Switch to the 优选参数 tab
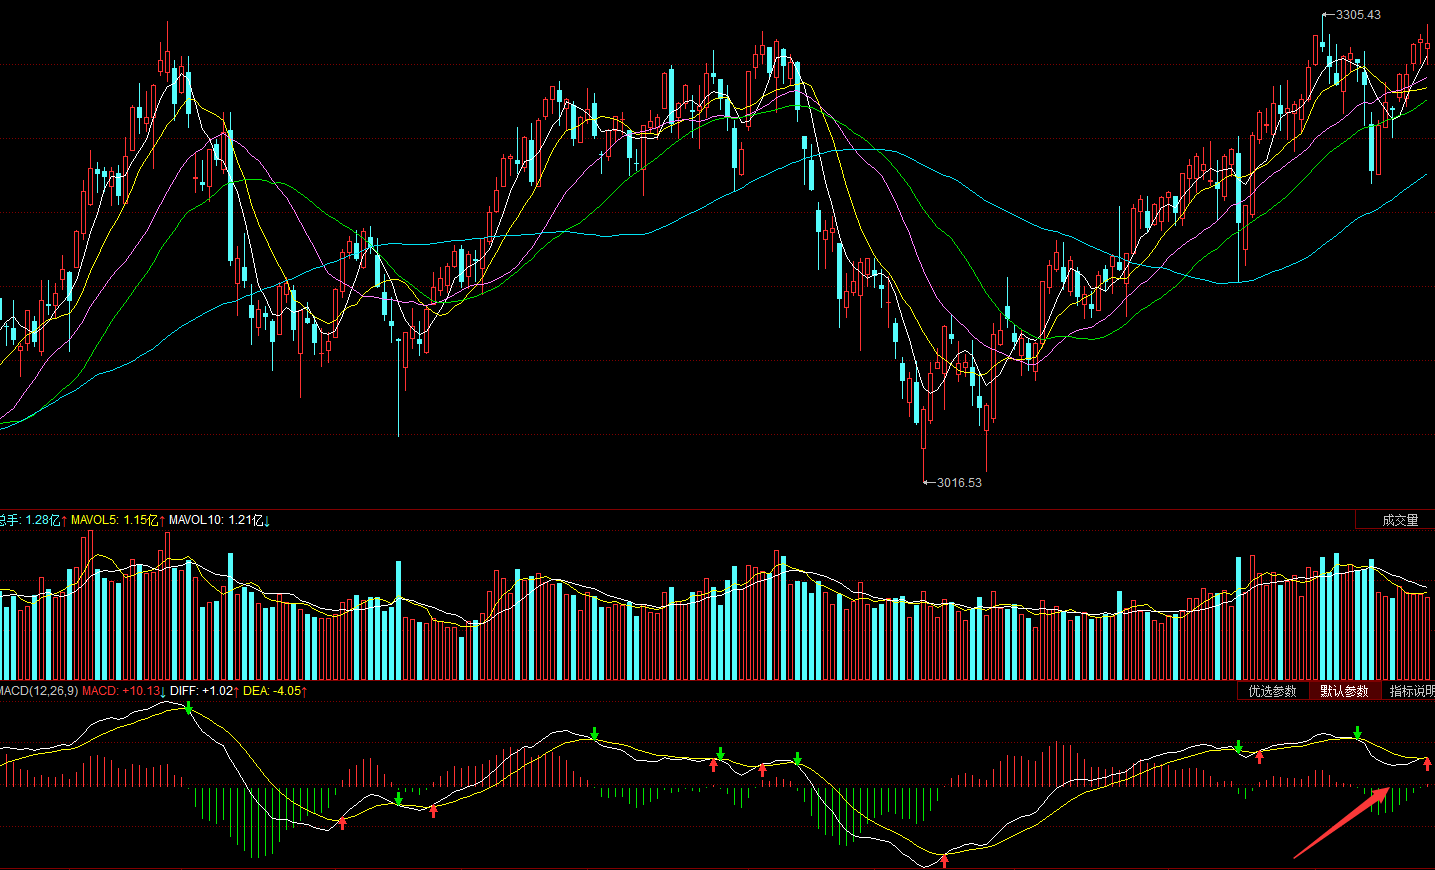 pos(1272,691)
